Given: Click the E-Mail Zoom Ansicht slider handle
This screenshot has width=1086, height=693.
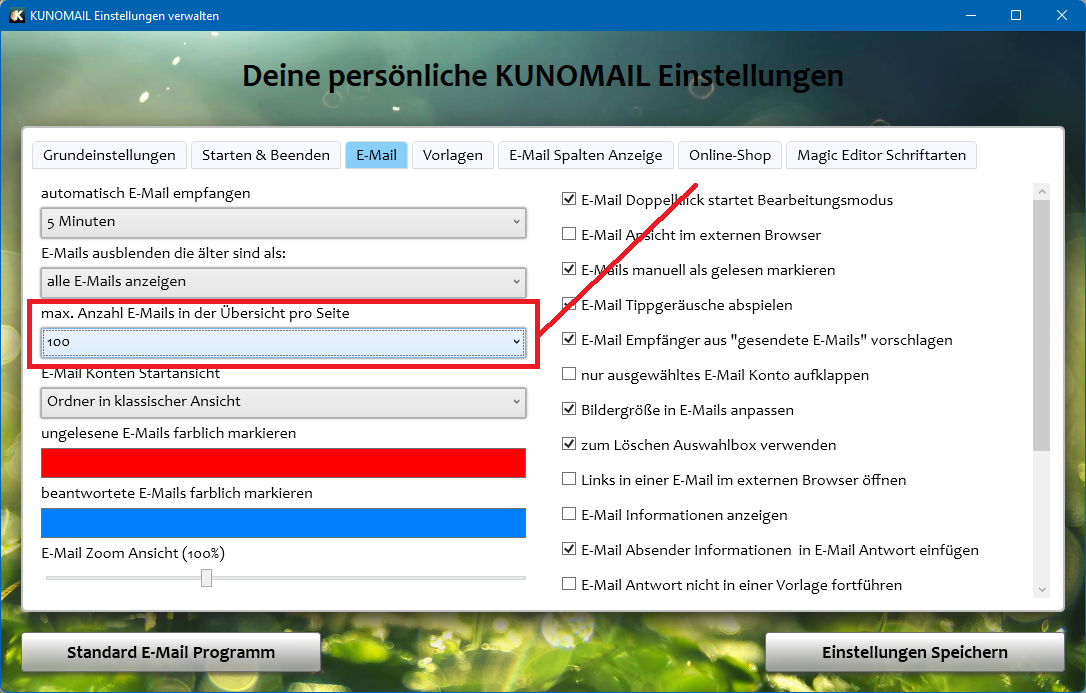Looking at the screenshot, I should (206, 578).
